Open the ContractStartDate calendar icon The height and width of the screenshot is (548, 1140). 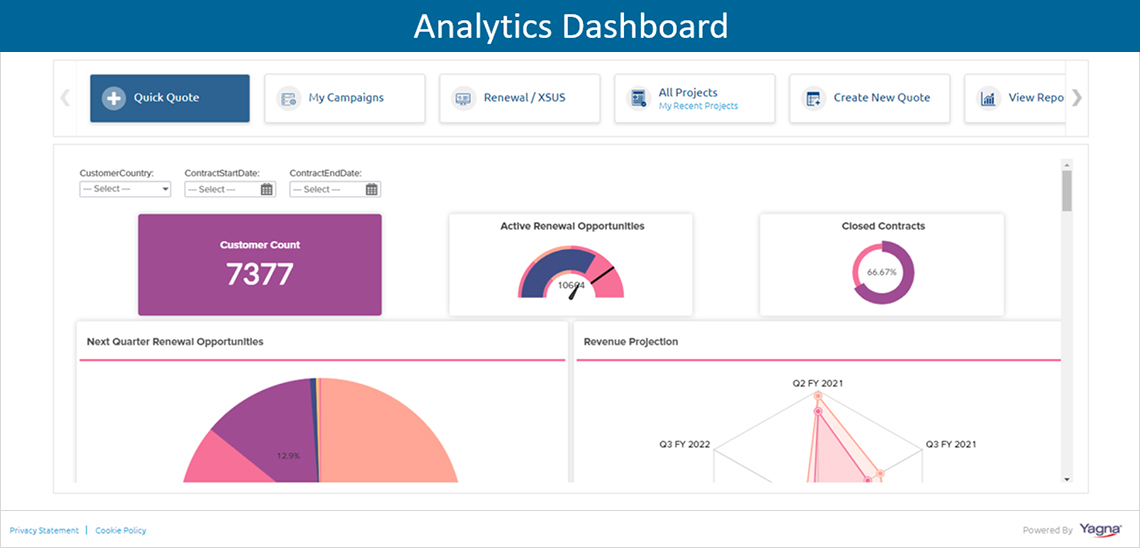267,189
